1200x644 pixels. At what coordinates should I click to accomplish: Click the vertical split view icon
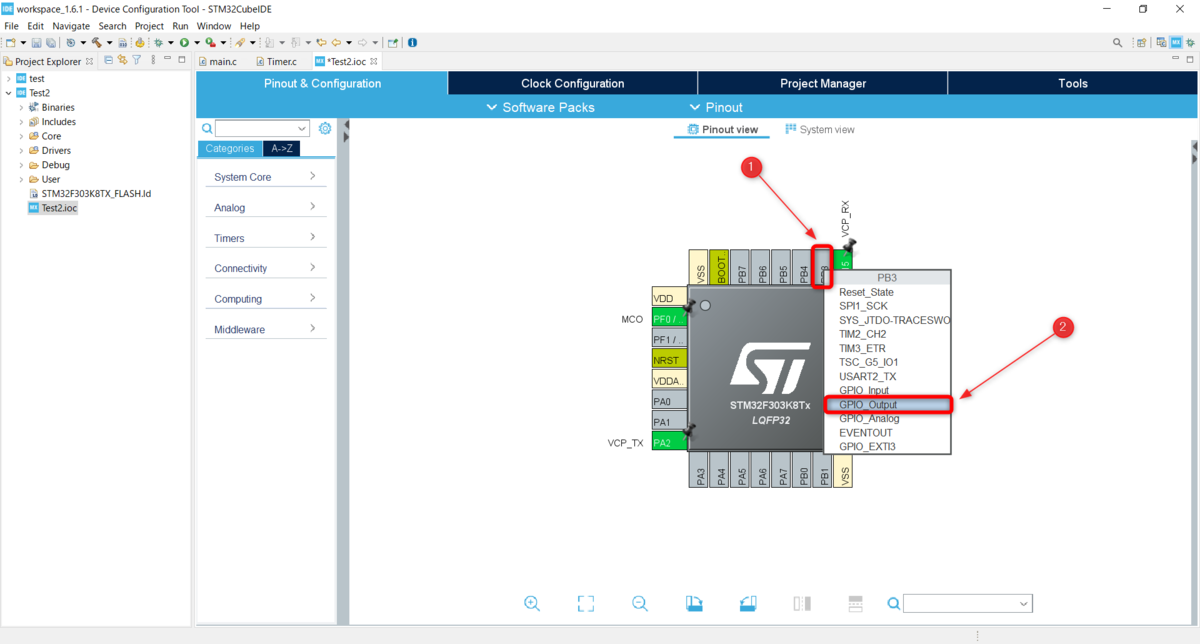[x=801, y=603]
